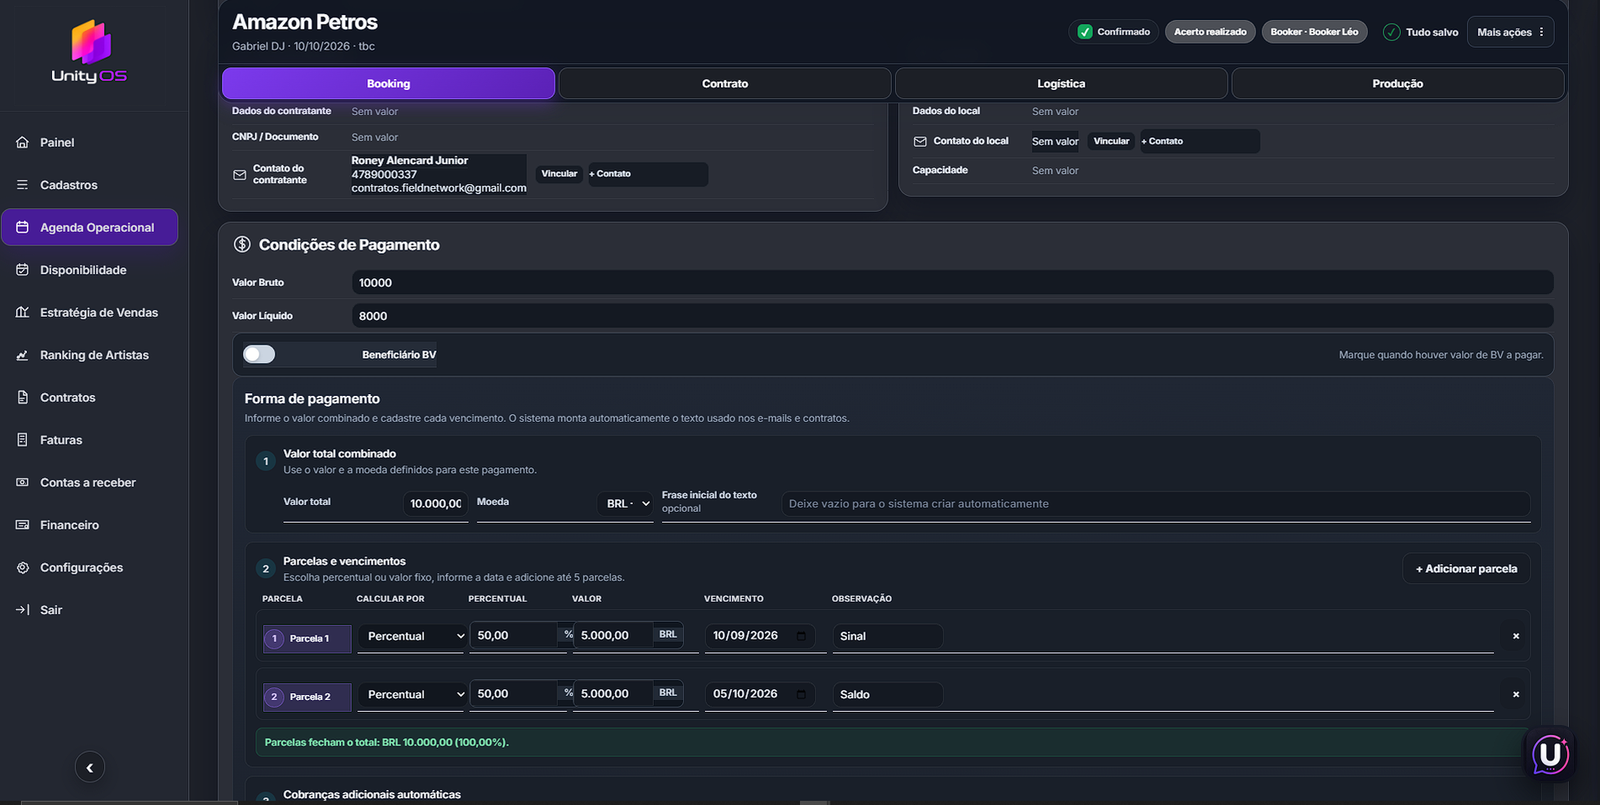Click the UnityOS logo
1600x805 pixels.
[90, 52]
